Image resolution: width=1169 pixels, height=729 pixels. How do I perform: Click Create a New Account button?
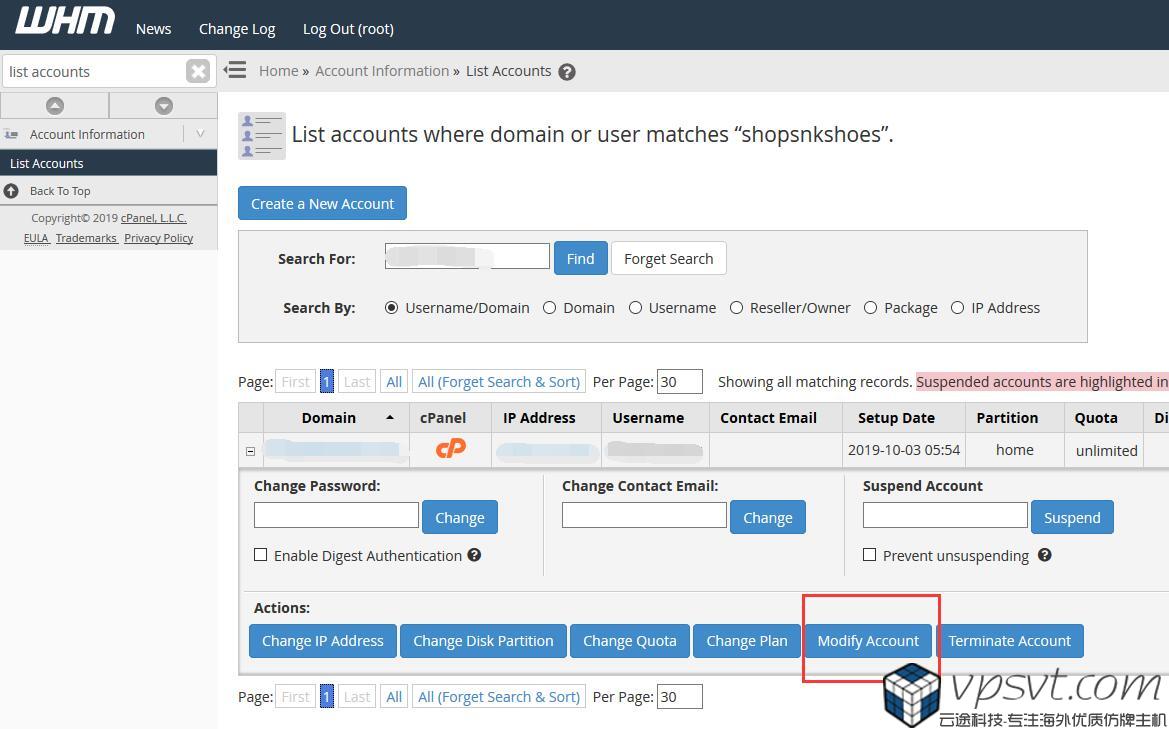pos(322,203)
